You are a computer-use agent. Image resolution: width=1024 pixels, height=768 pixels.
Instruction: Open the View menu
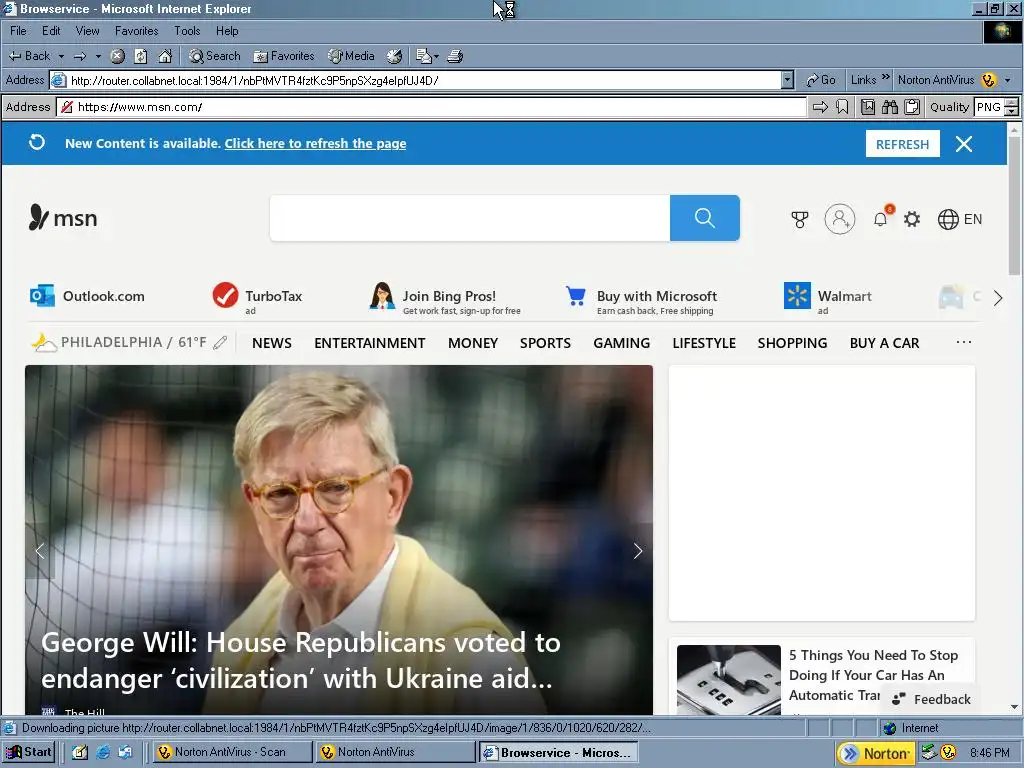(88, 31)
